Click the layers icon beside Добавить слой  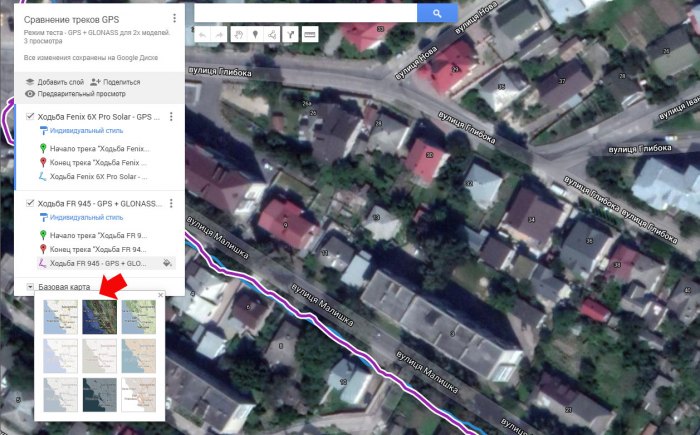click(30, 82)
